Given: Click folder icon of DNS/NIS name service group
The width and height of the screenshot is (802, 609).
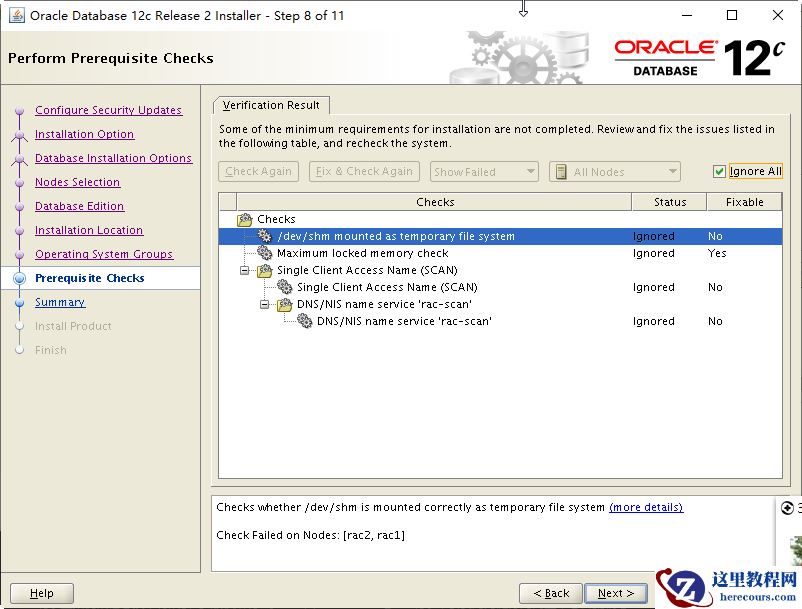Looking at the screenshot, I should tap(285, 304).
